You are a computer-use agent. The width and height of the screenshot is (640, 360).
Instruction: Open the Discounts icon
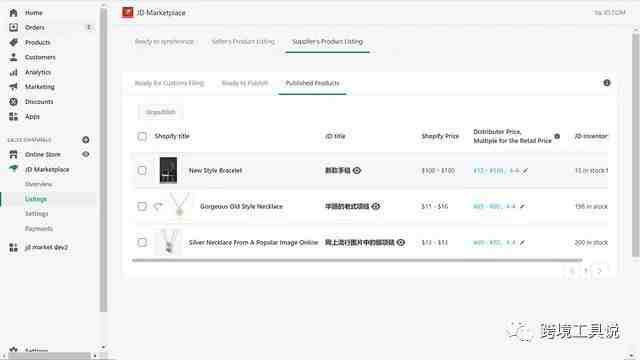click(13, 102)
